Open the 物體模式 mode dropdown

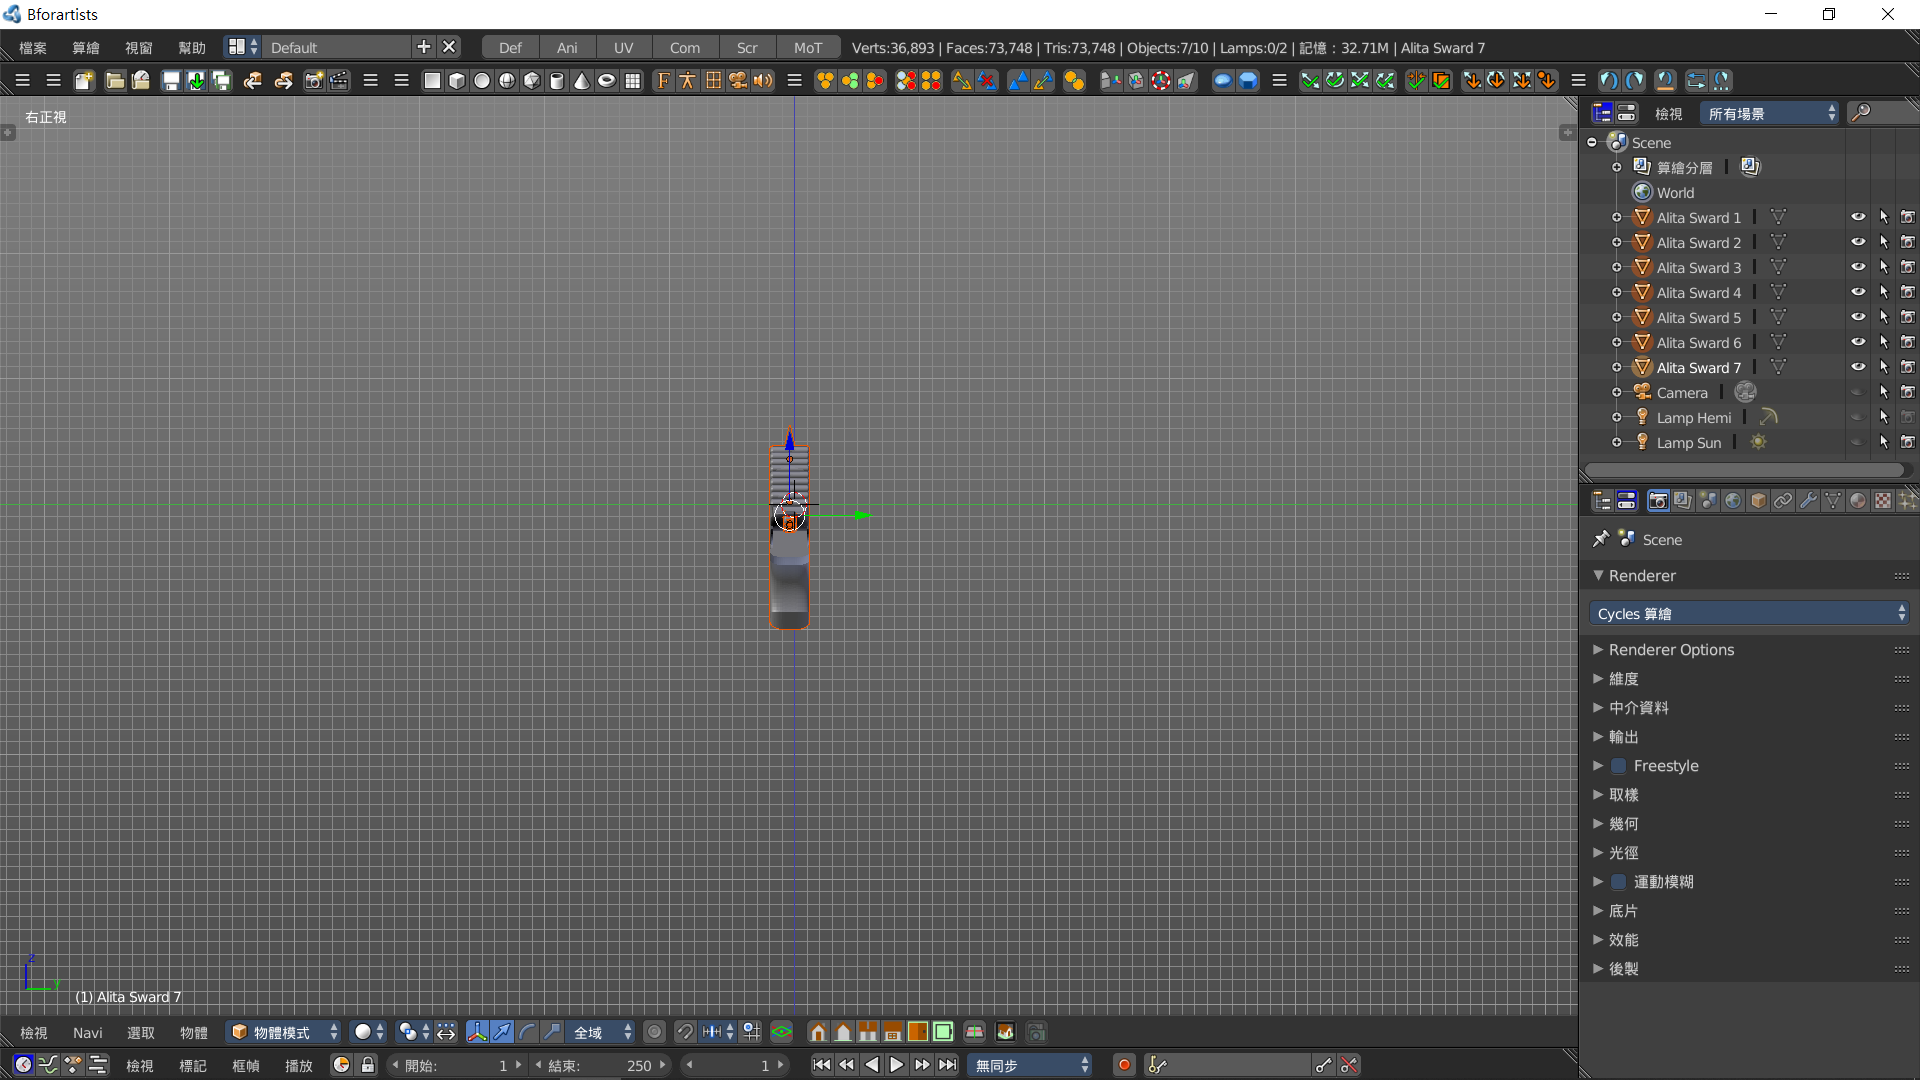(284, 1032)
